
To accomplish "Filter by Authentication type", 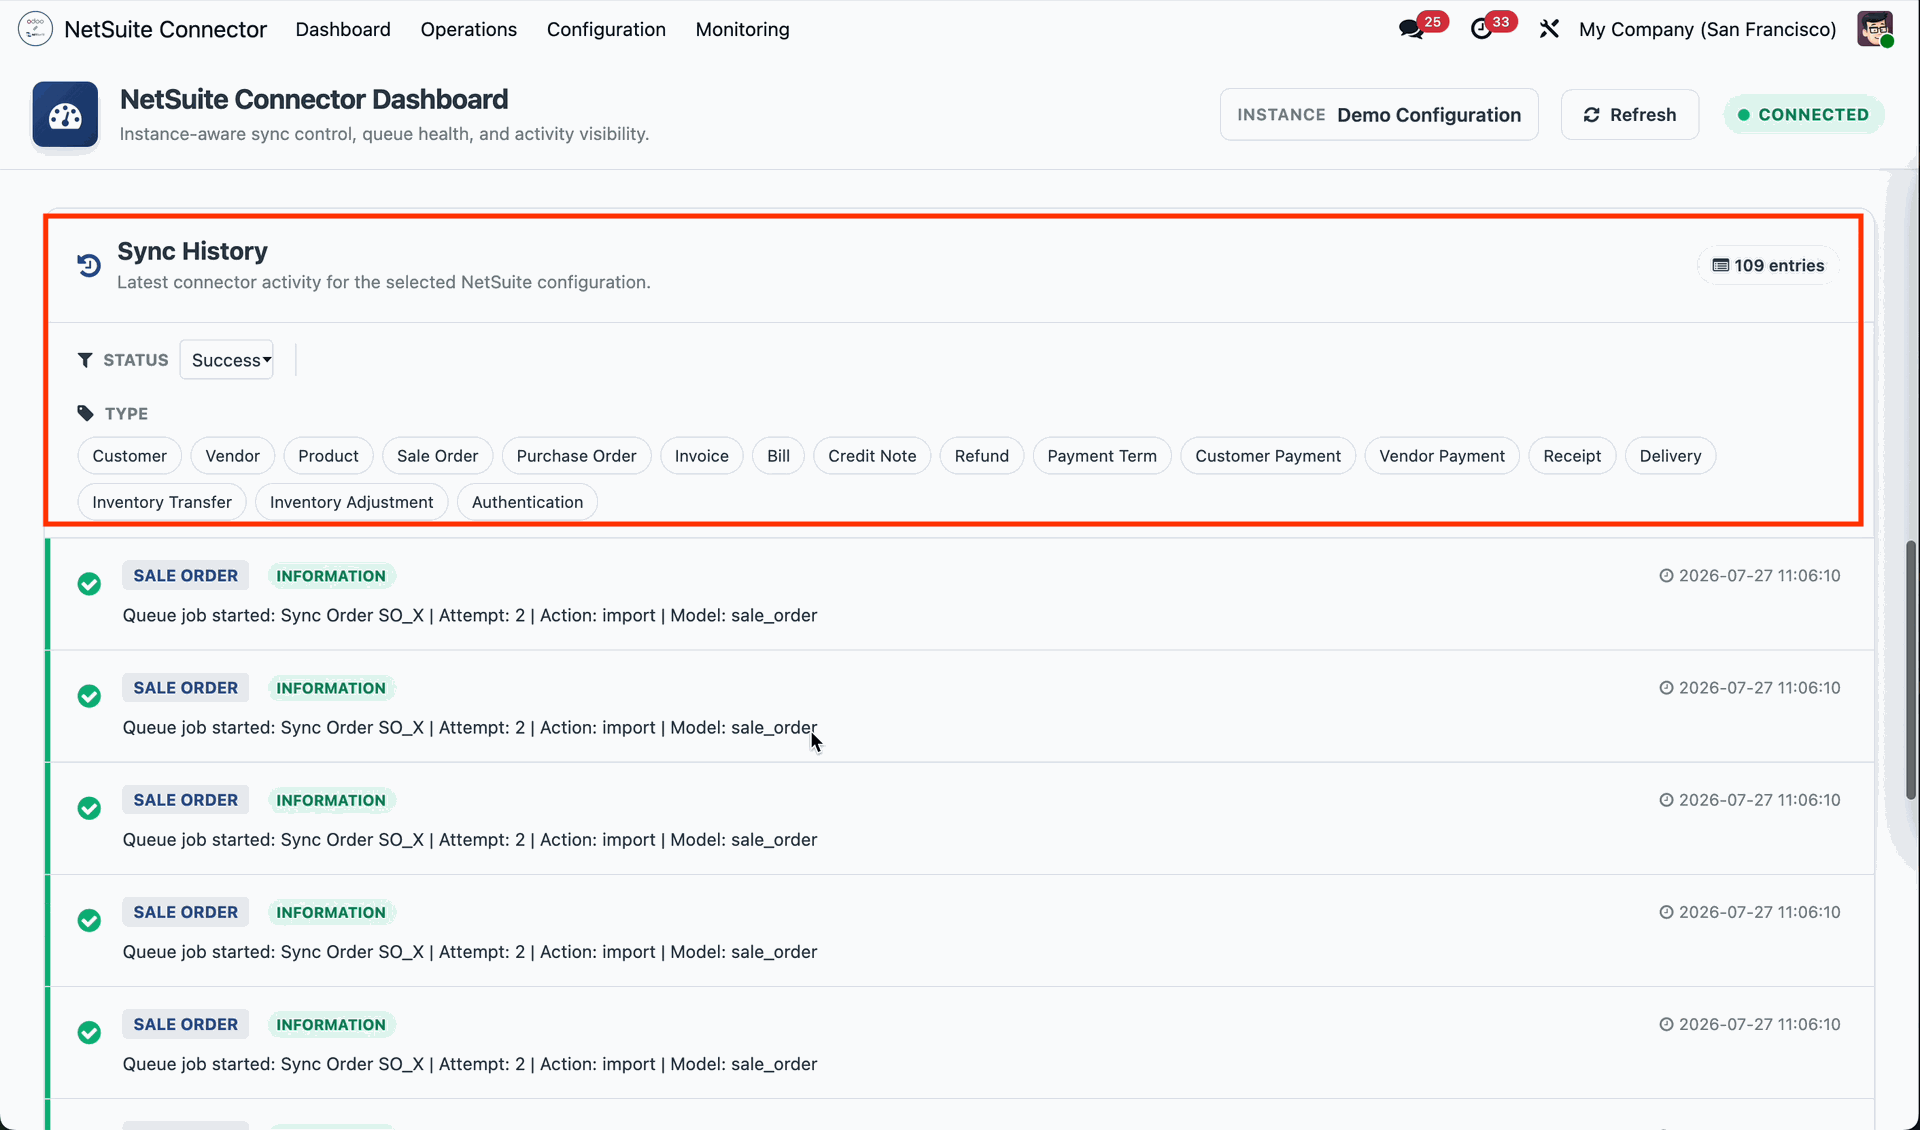I will point(528,502).
